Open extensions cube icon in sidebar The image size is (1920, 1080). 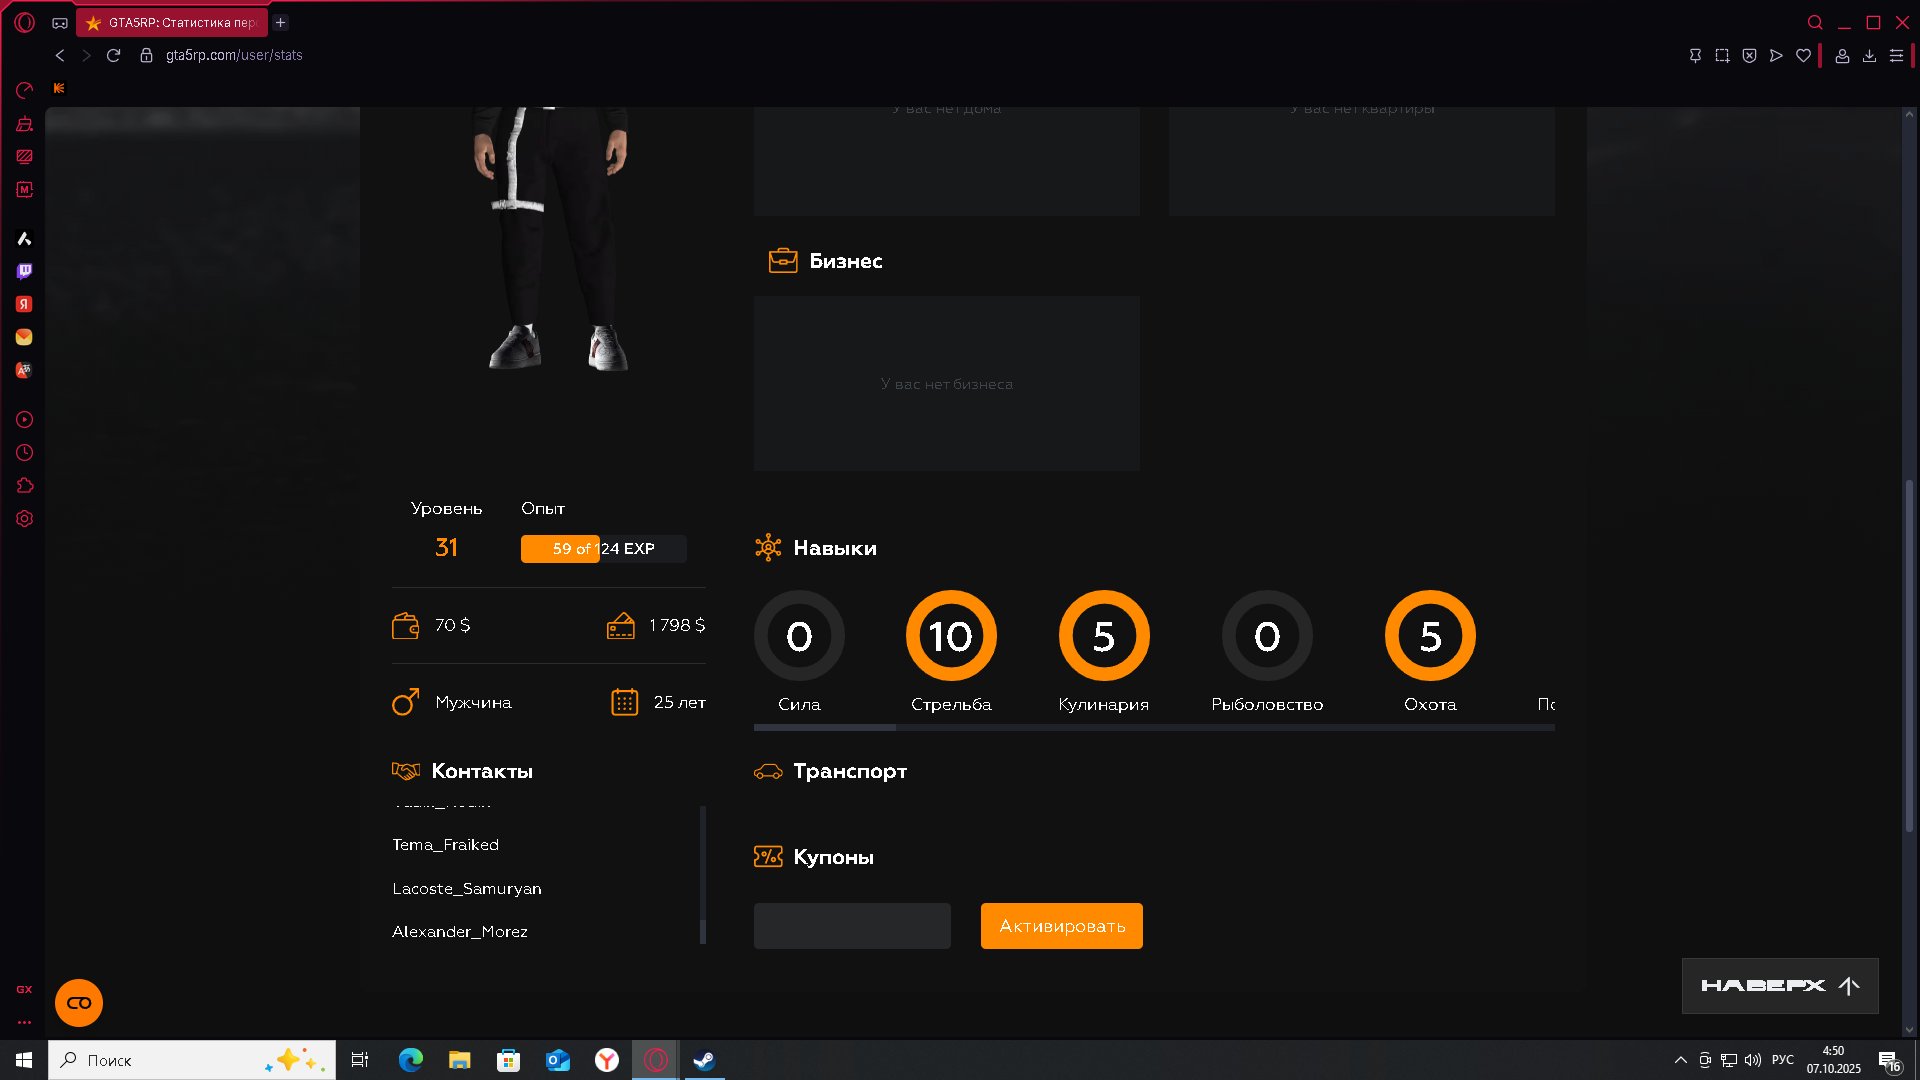(x=24, y=486)
